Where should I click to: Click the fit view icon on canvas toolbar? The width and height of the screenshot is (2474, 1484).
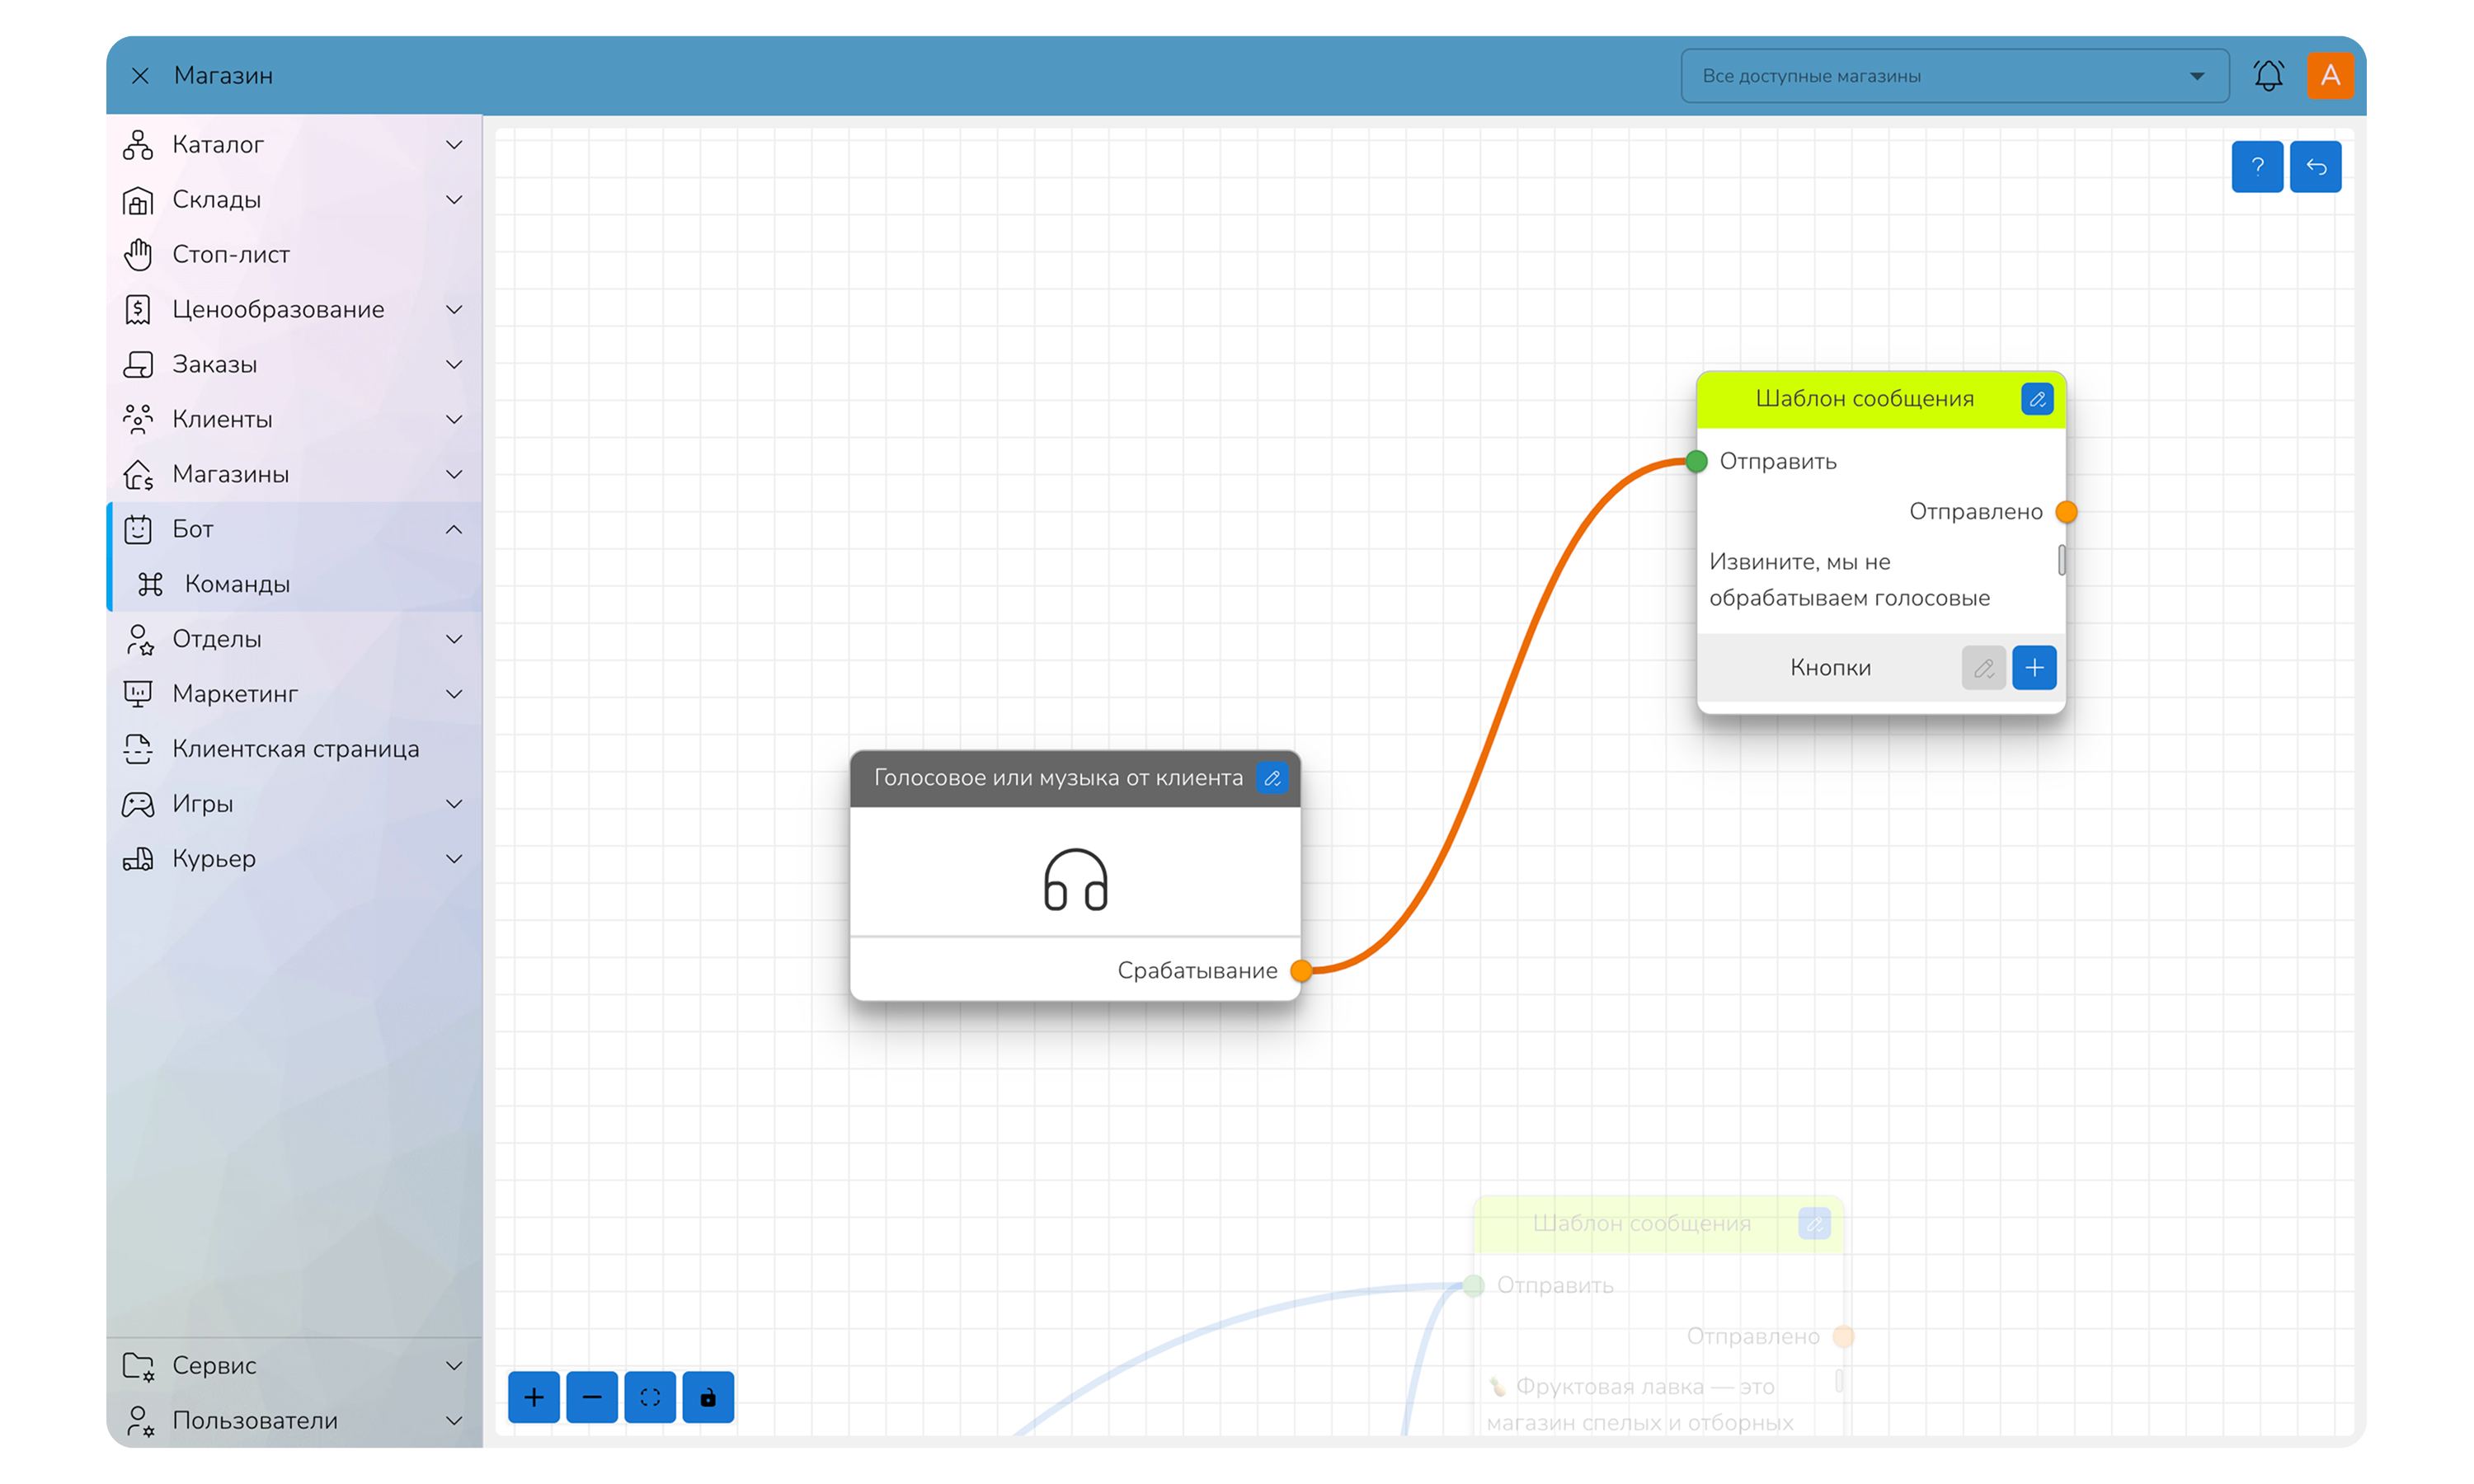[650, 1397]
